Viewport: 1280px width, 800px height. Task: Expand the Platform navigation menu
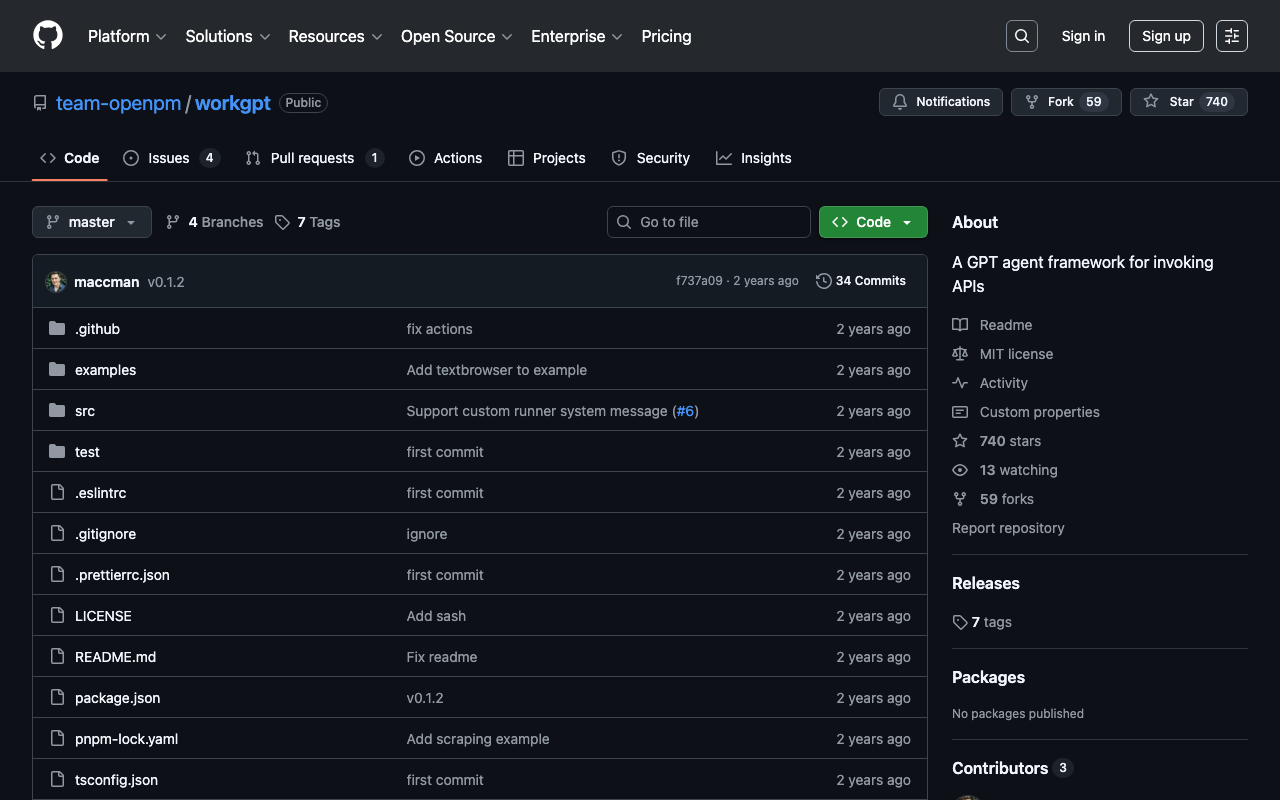point(127,36)
